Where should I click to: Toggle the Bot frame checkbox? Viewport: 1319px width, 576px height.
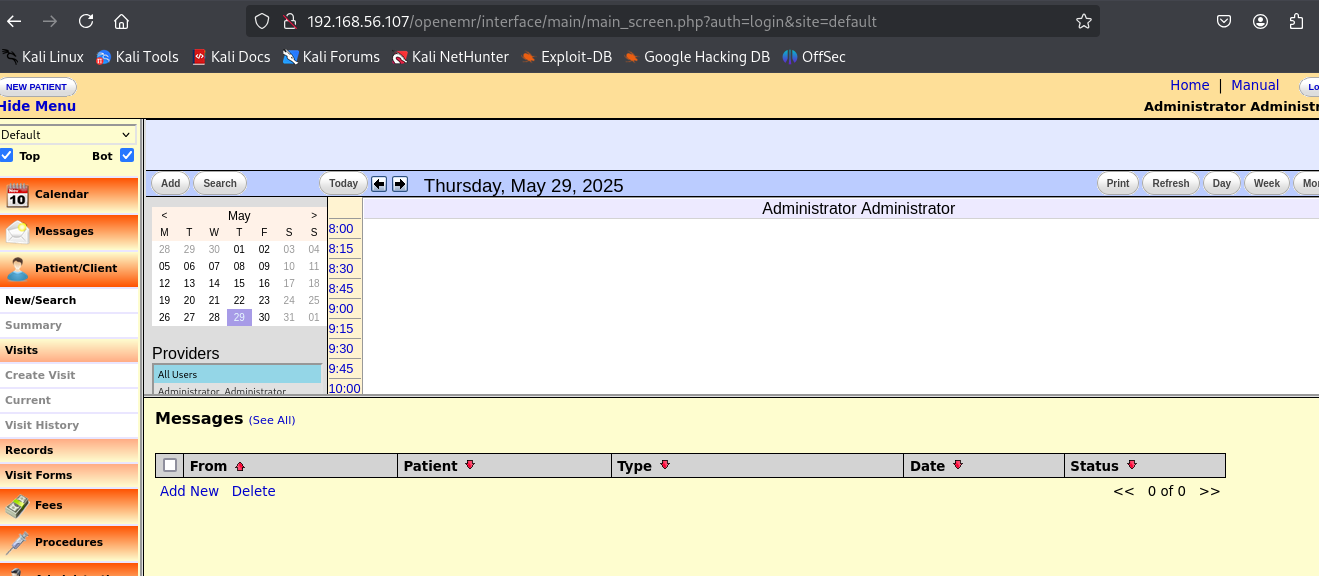point(127,155)
